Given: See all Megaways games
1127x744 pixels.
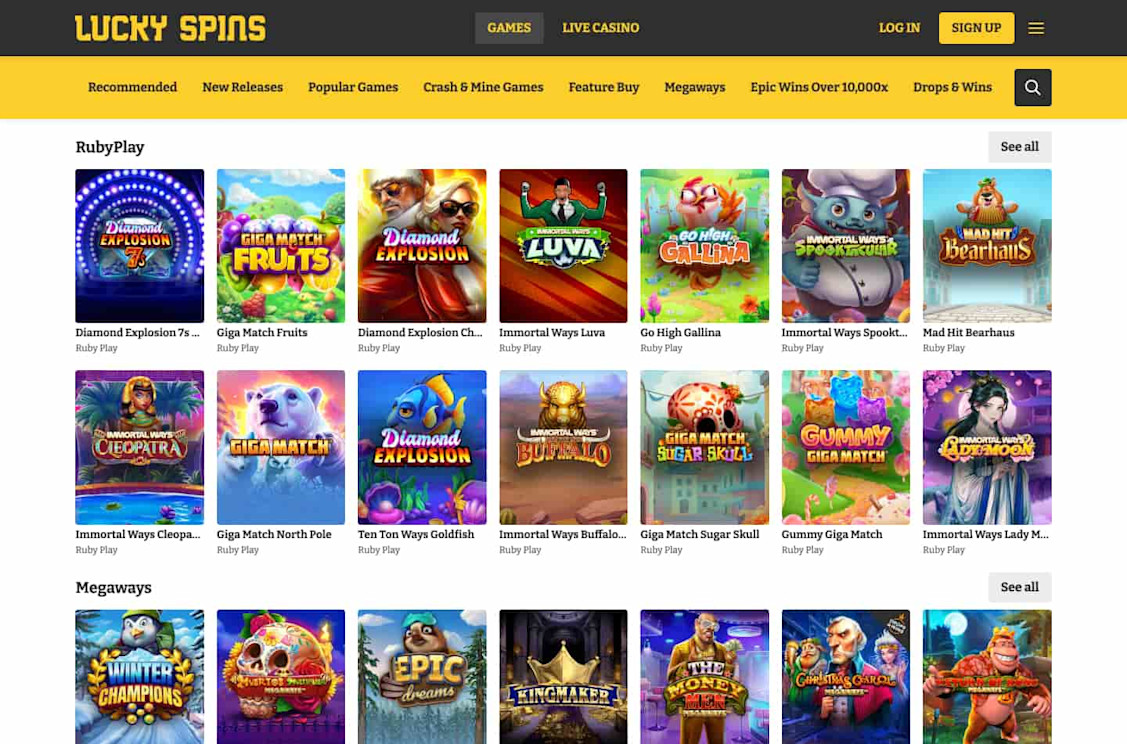Looking at the screenshot, I should 1019,587.
